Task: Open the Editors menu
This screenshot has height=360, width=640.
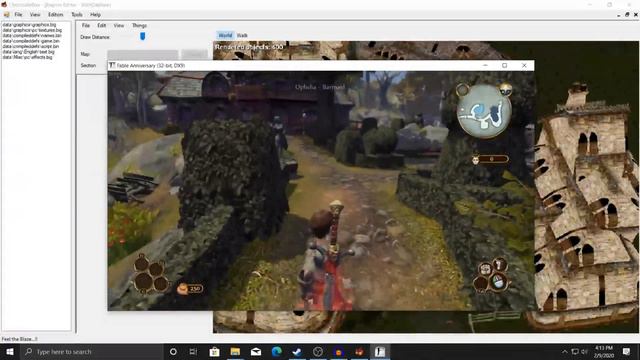Action: coord(56,15)
